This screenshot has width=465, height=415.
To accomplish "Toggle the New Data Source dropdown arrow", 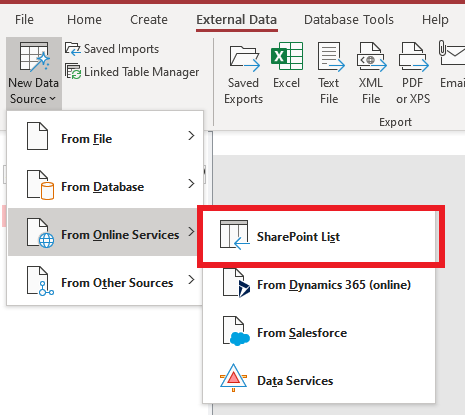I will tap(52, 99).
